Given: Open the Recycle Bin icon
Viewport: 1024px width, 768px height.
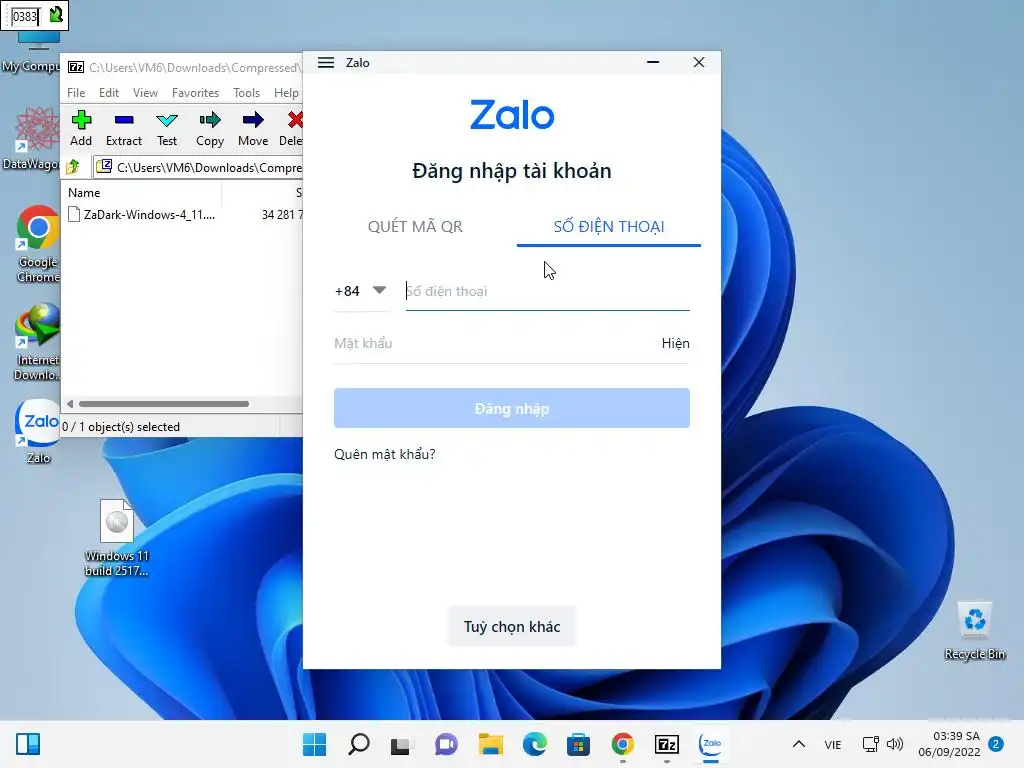Looking at the screenshot, I should coord(974,631).
